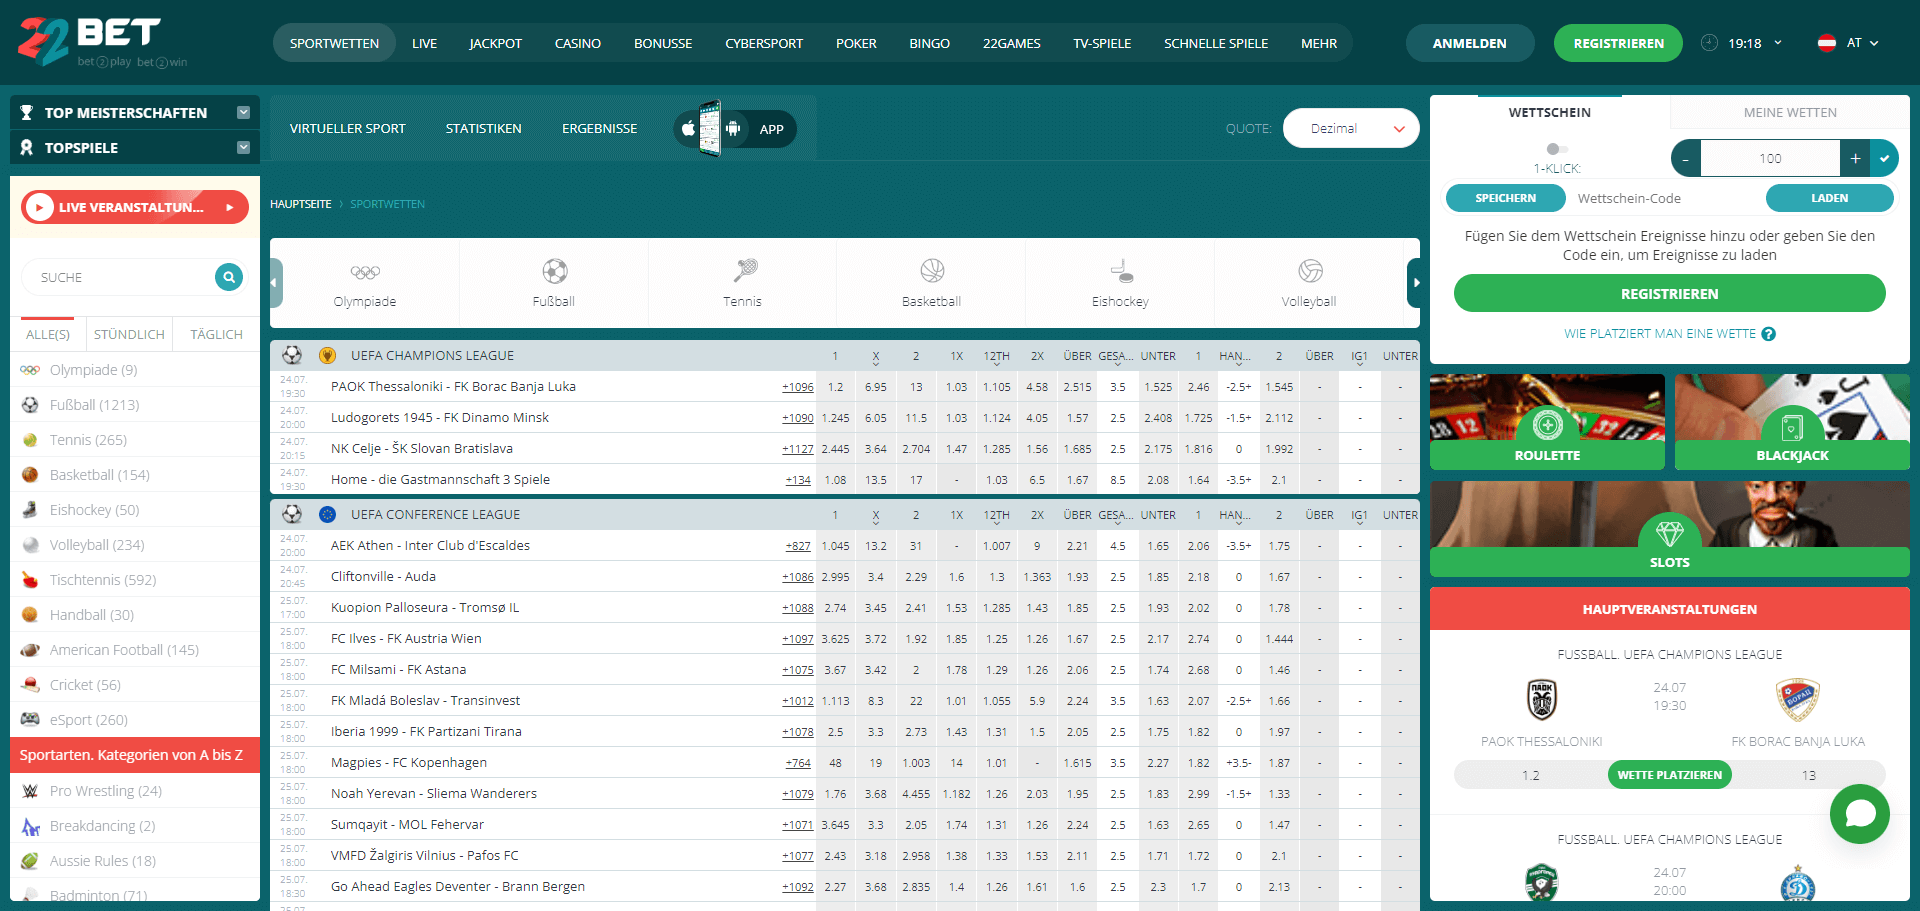
Task: Focus the Suche search field
Action: point(120,277)
